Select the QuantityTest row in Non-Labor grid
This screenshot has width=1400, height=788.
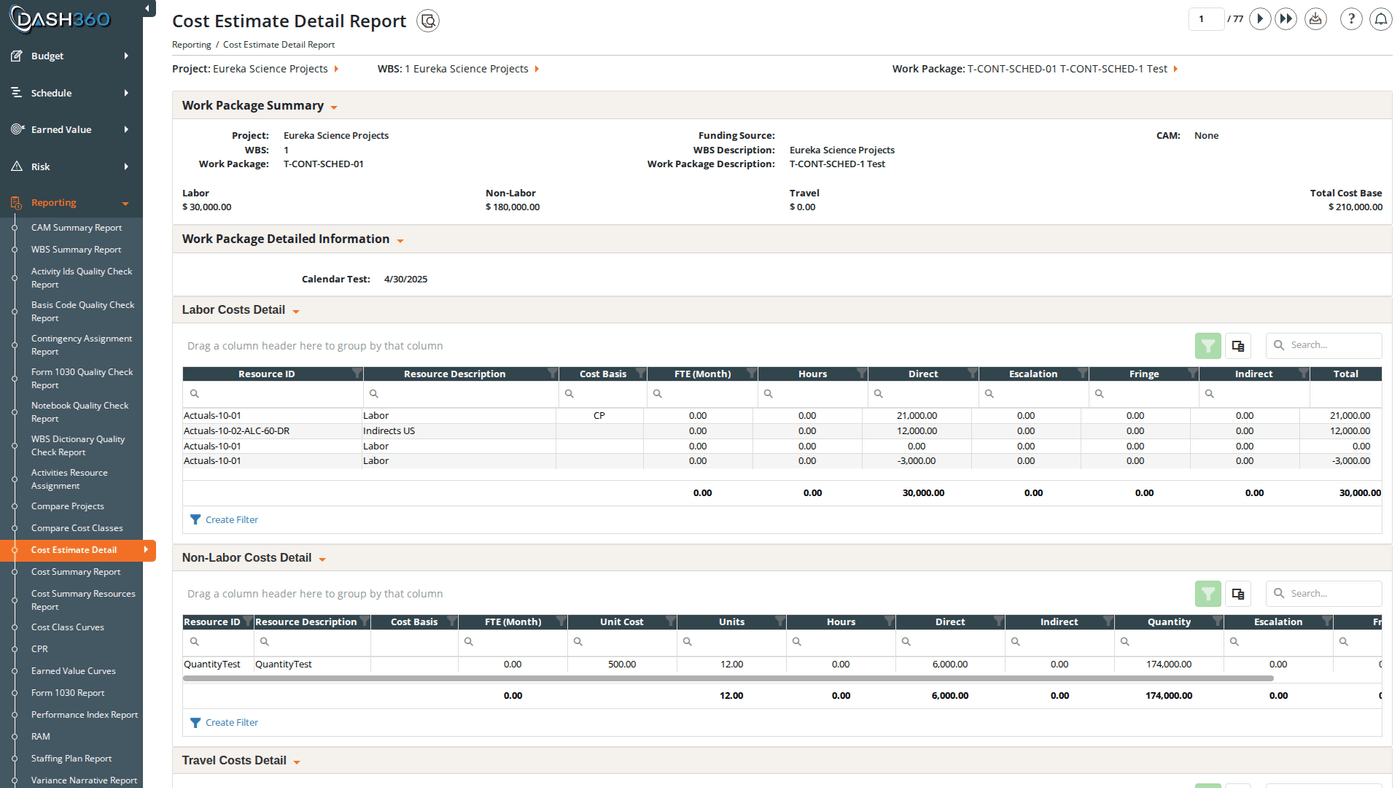coord(782,664)
